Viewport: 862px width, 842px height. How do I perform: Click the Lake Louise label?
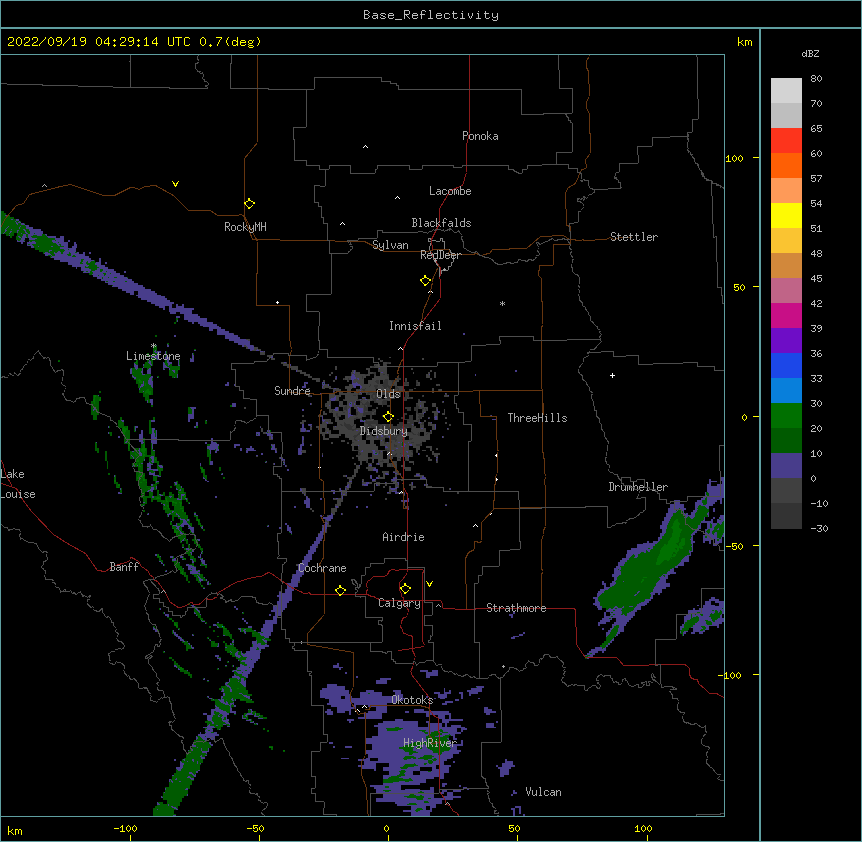(x=18, y=484)
